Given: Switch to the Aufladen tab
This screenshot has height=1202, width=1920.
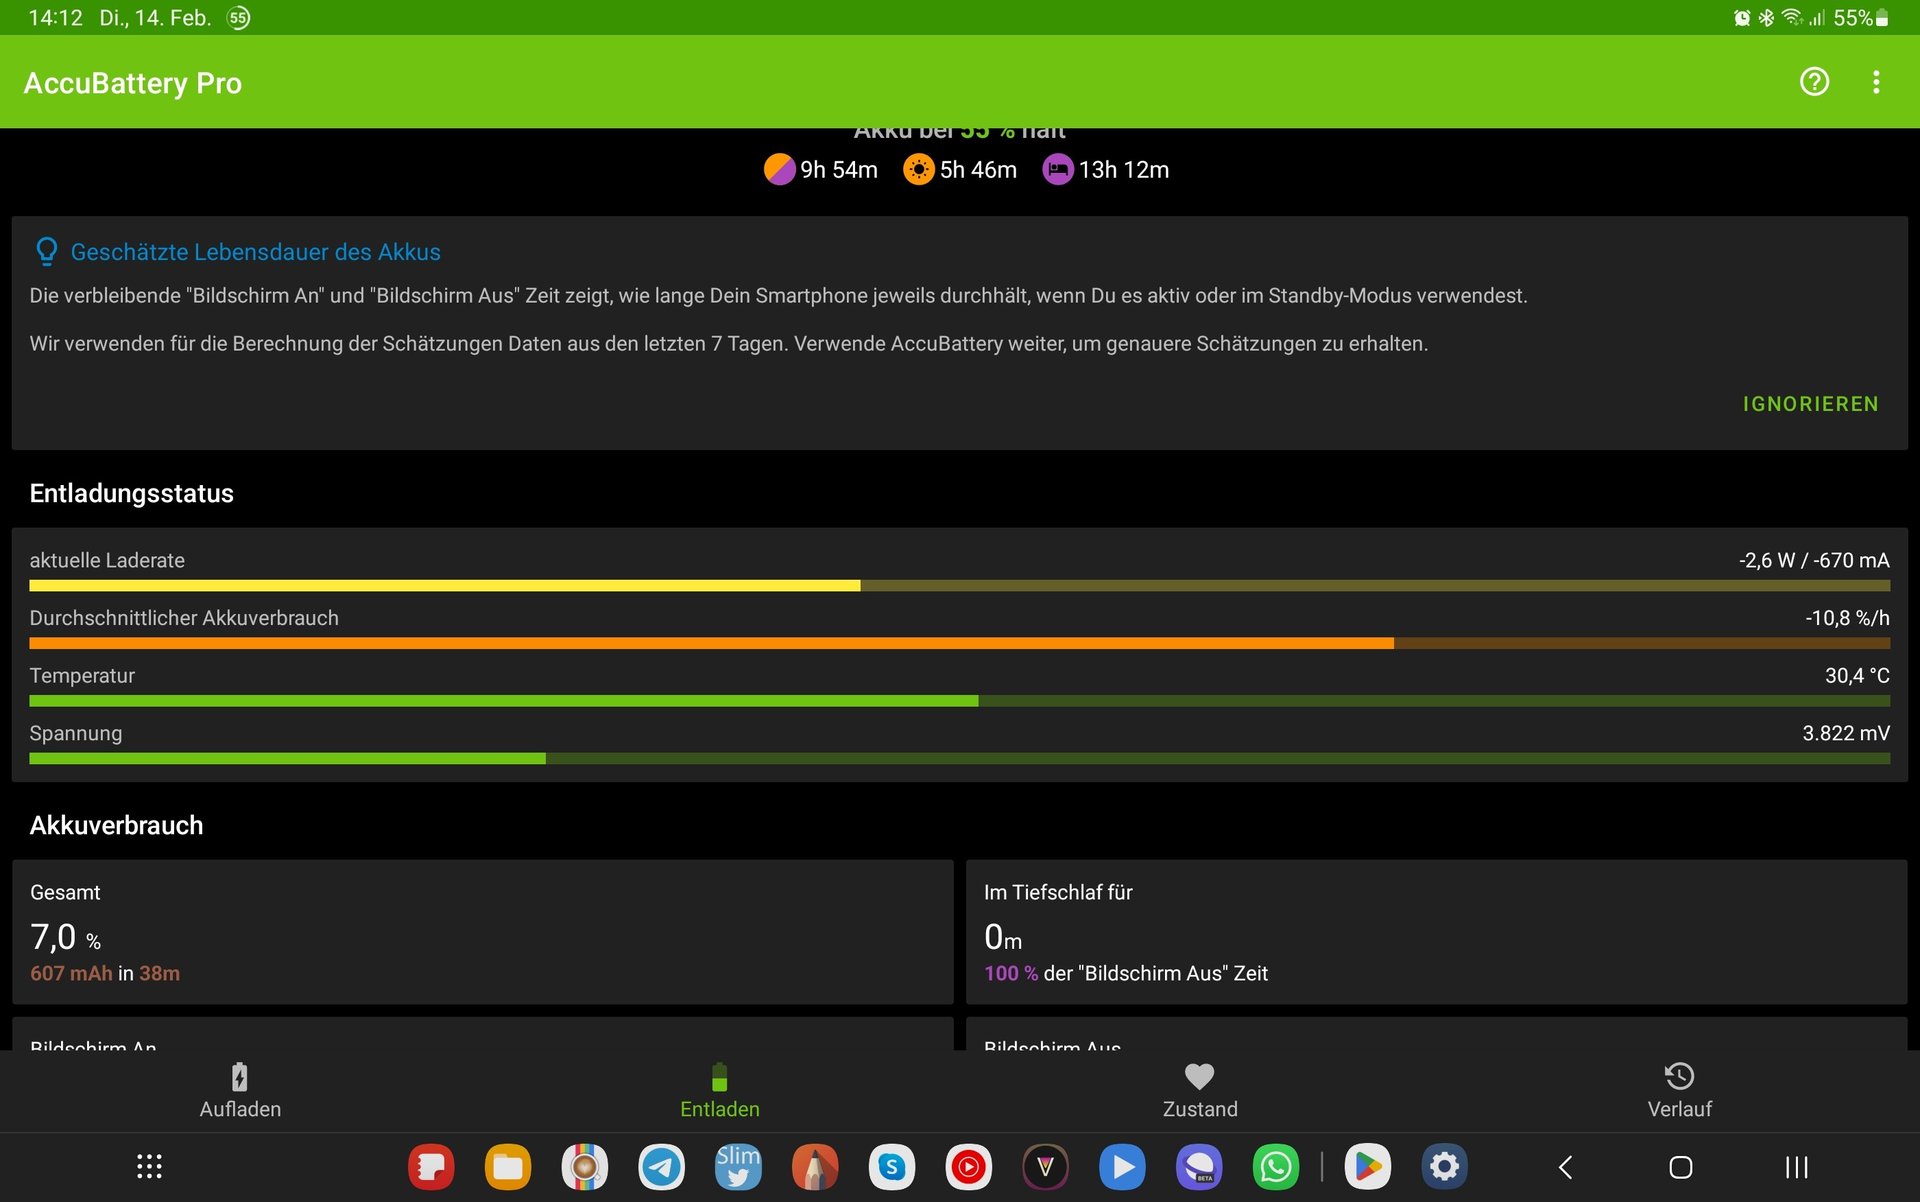Looking at the screenshot, I should (240, 1091).
